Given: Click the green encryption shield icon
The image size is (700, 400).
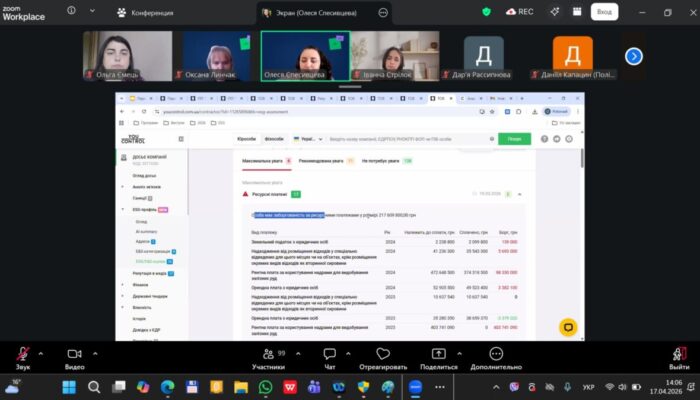Looking at the screenshot, I should 487,12.
